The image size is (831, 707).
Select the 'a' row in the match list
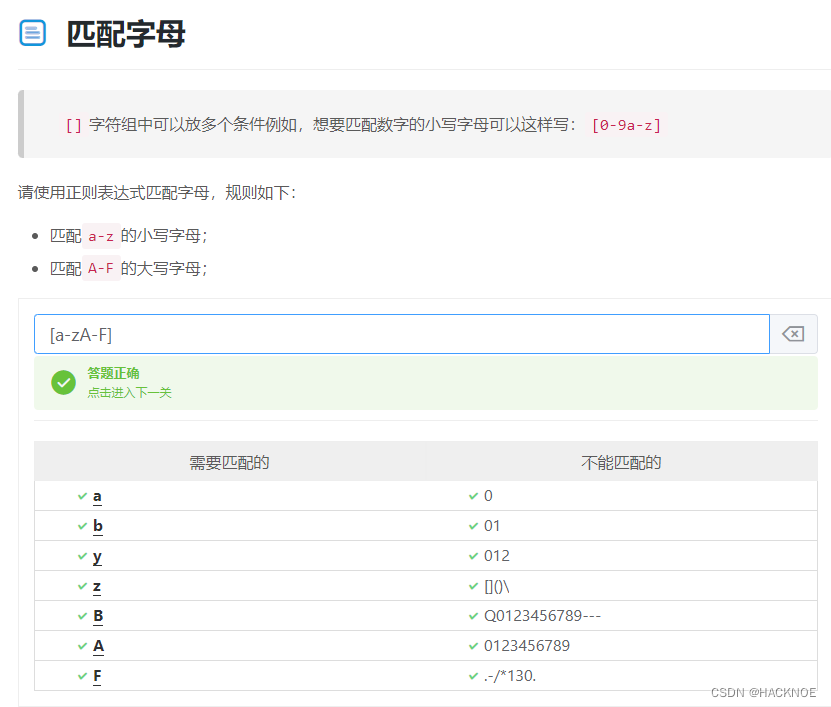click(230, 496)
